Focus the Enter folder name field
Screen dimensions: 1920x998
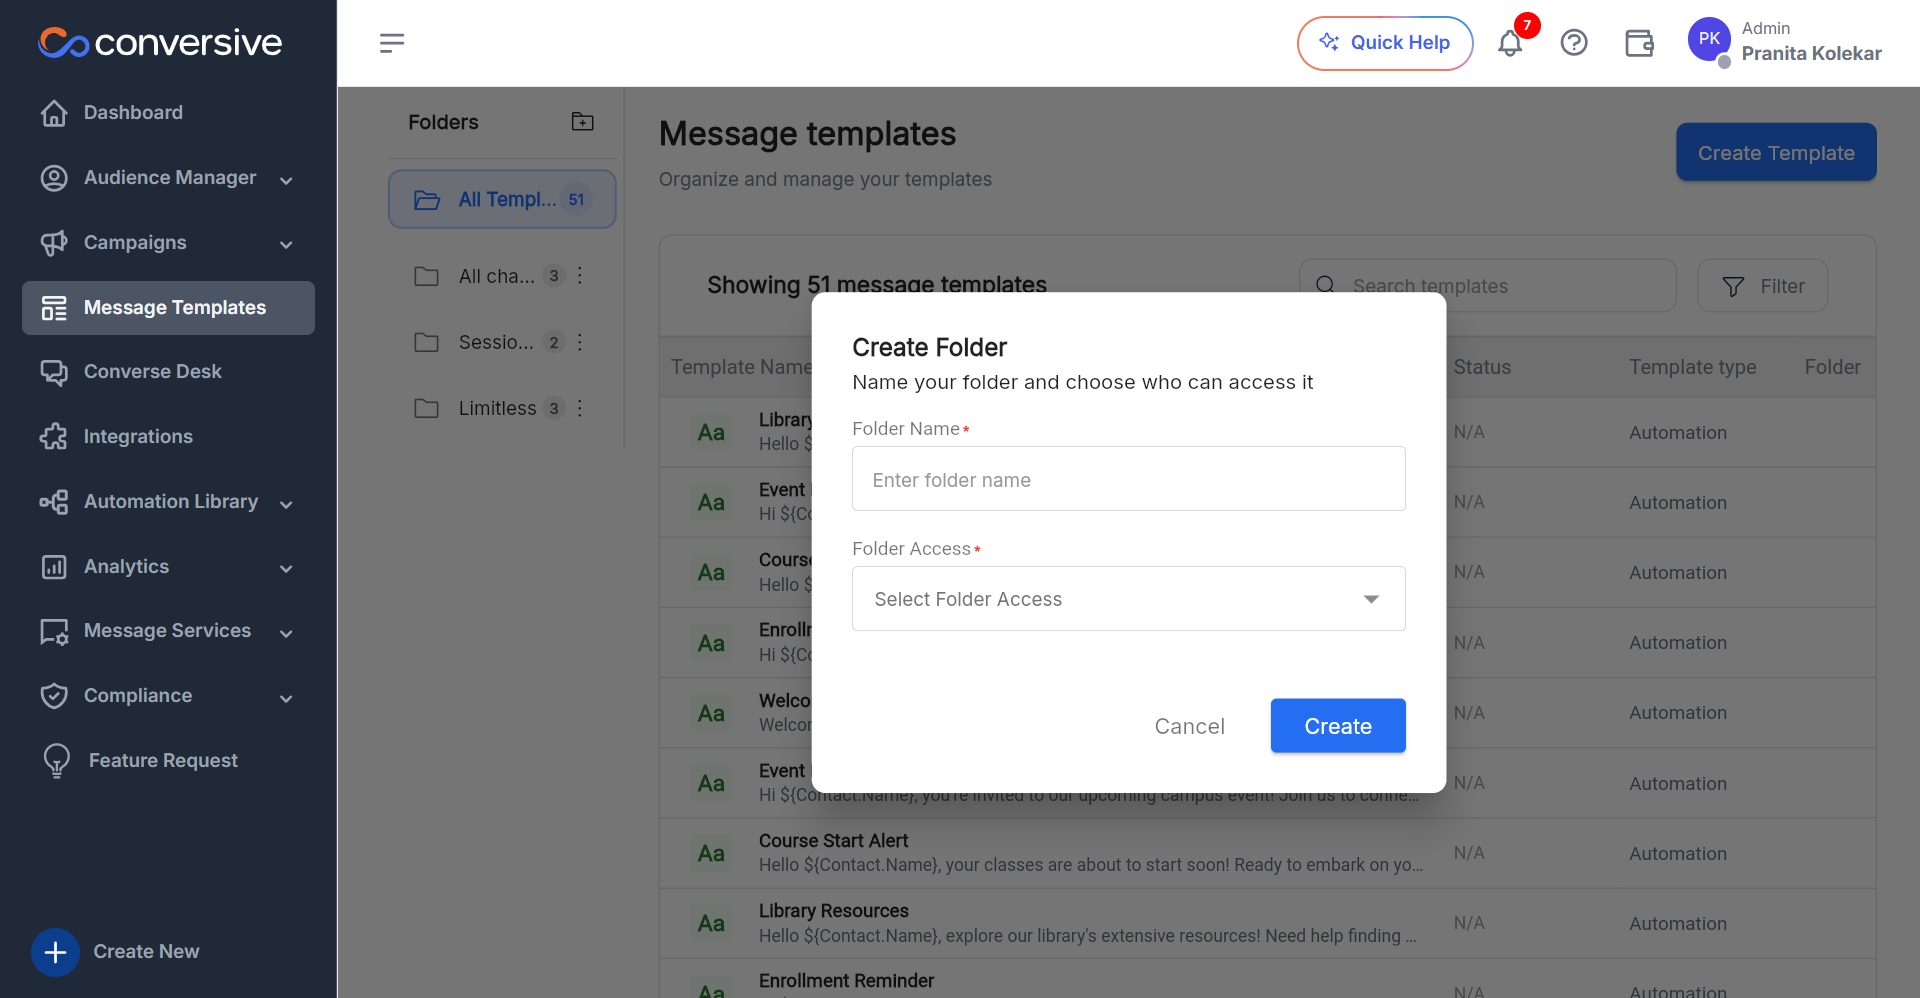[1128, 479]
